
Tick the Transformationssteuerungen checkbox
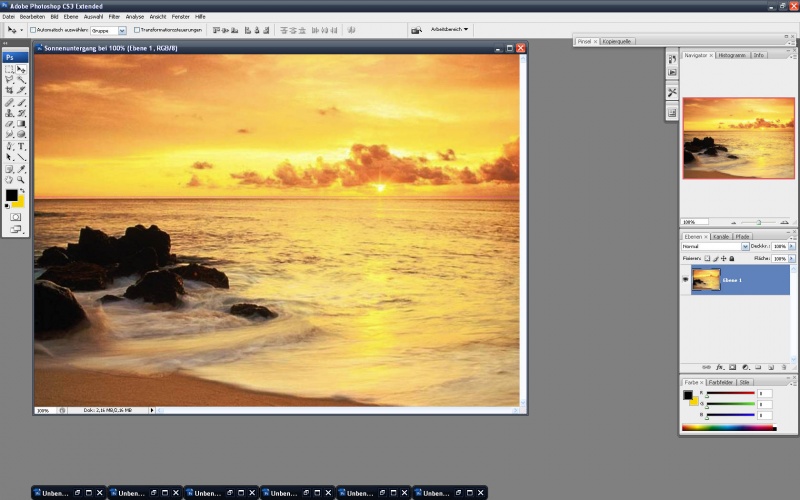point(137,30)
